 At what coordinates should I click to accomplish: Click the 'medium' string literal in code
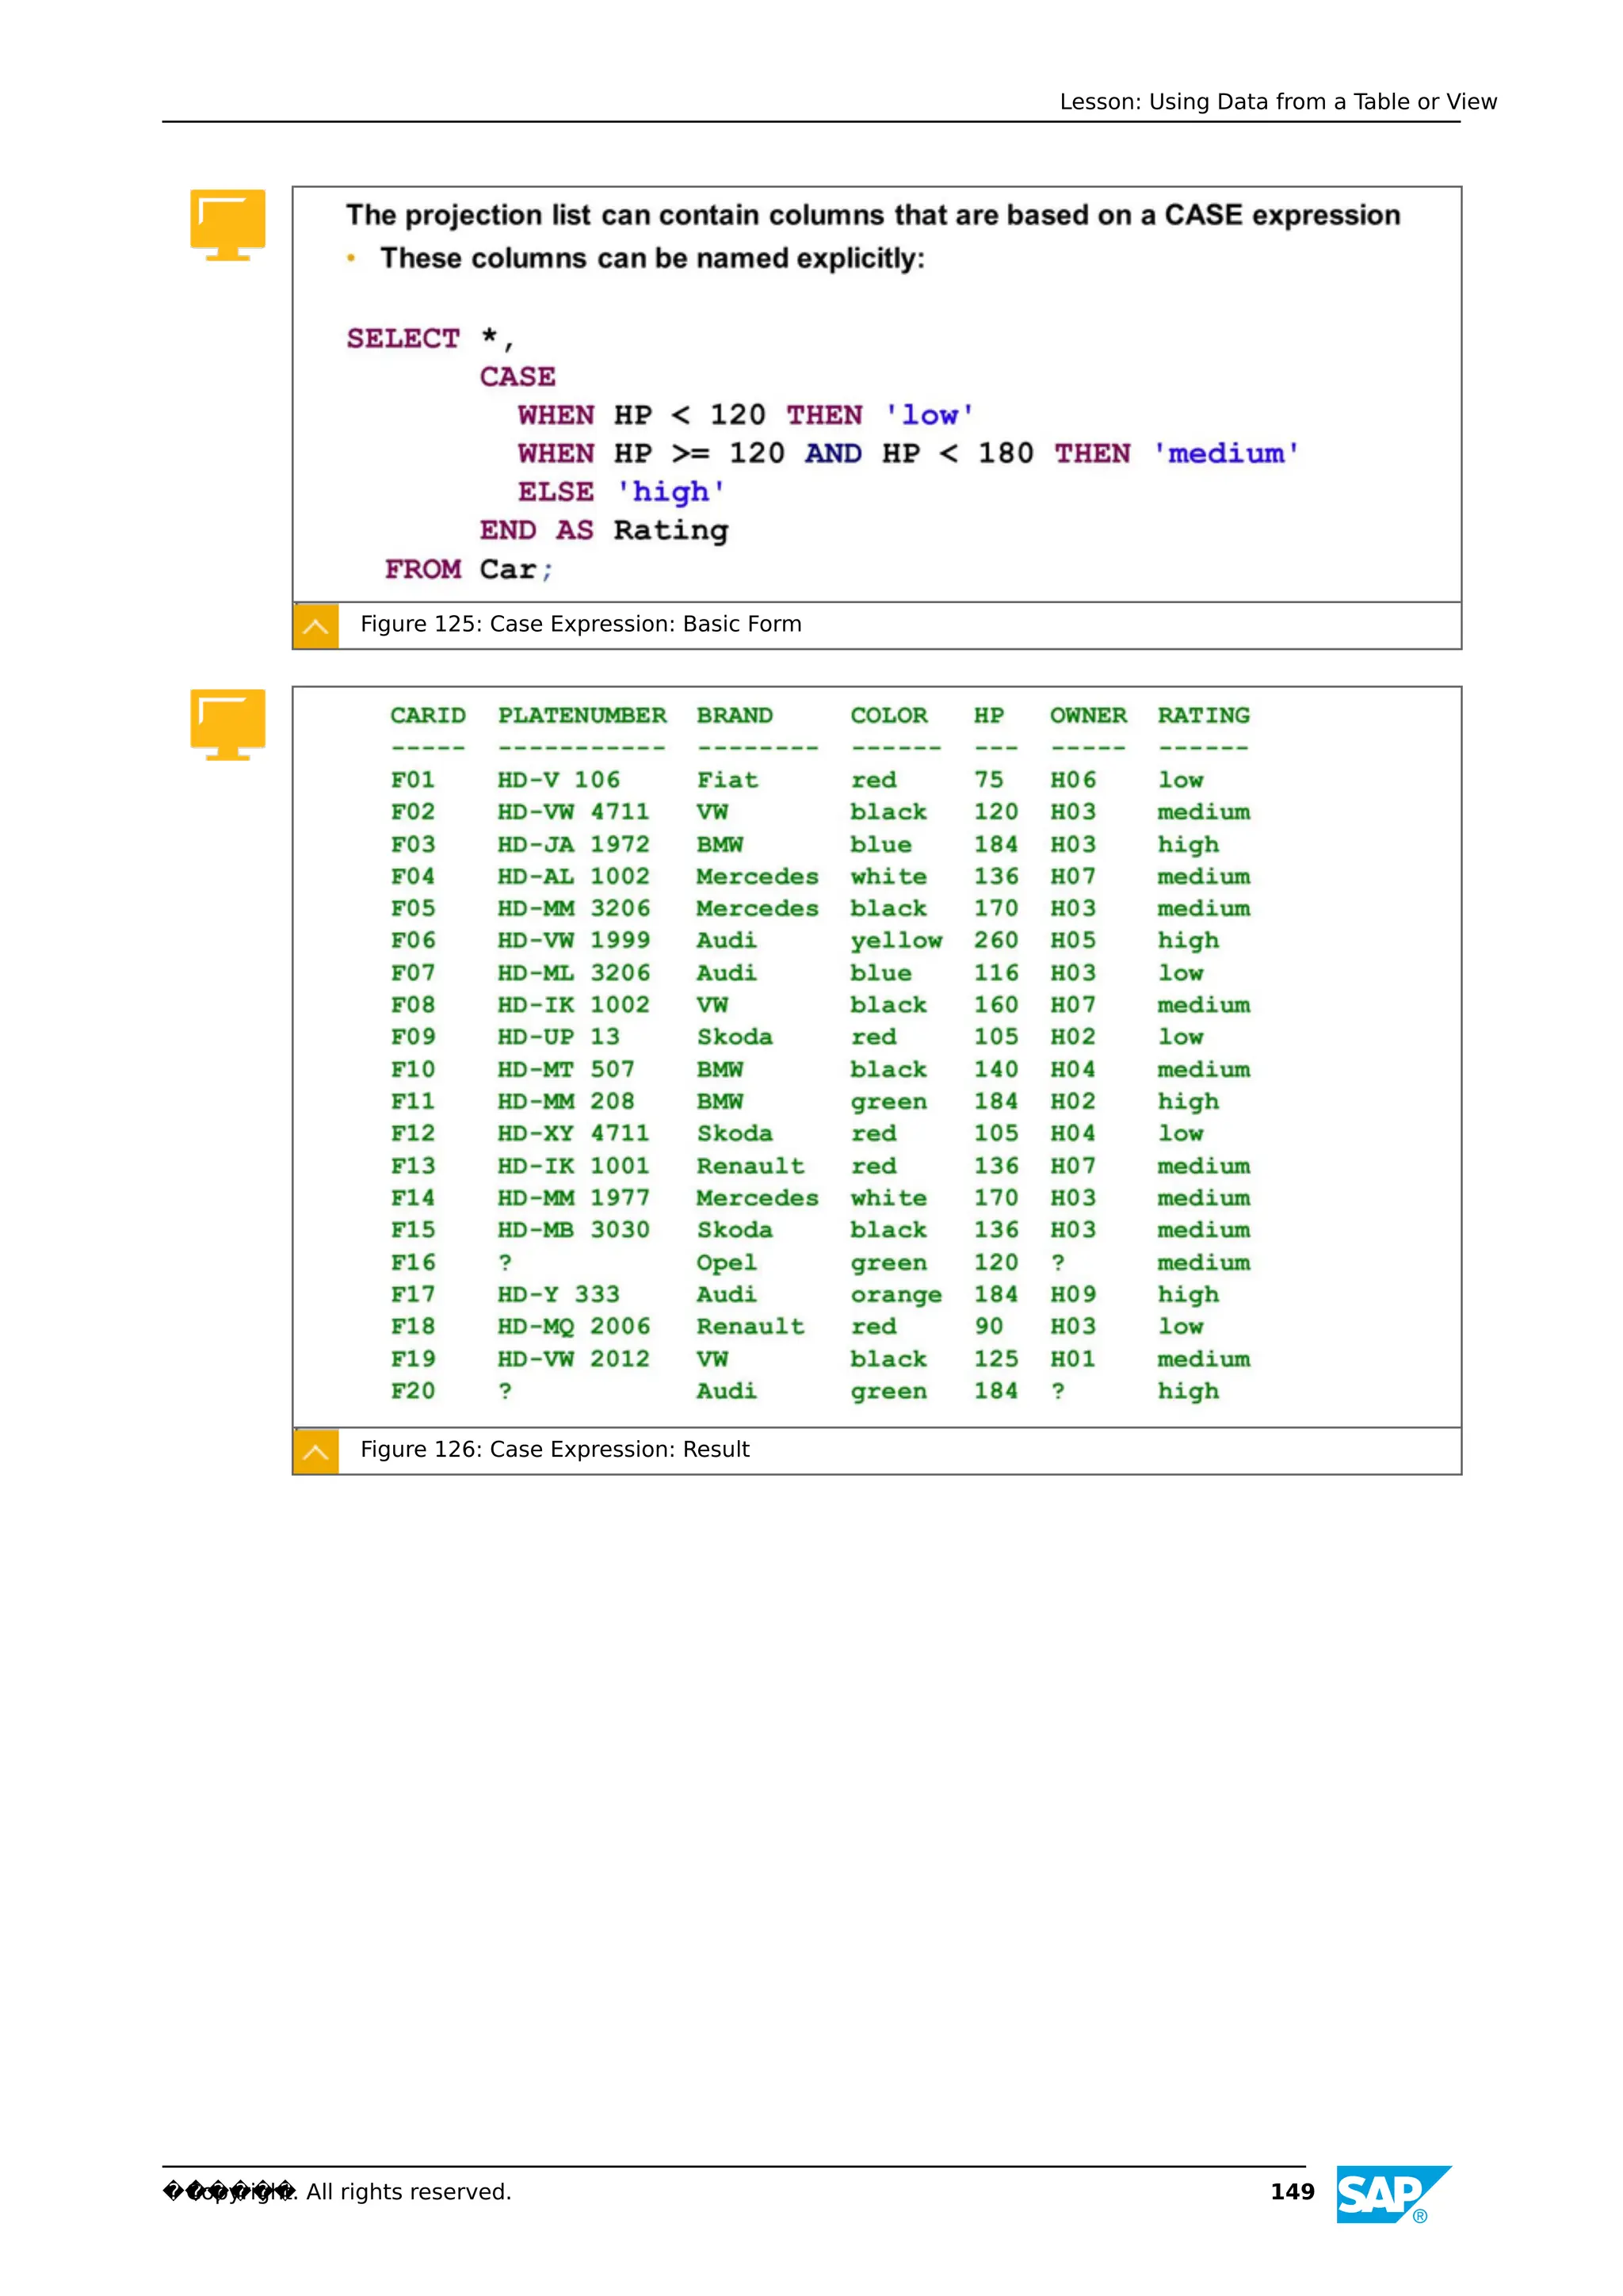[x=1225, y=454]
